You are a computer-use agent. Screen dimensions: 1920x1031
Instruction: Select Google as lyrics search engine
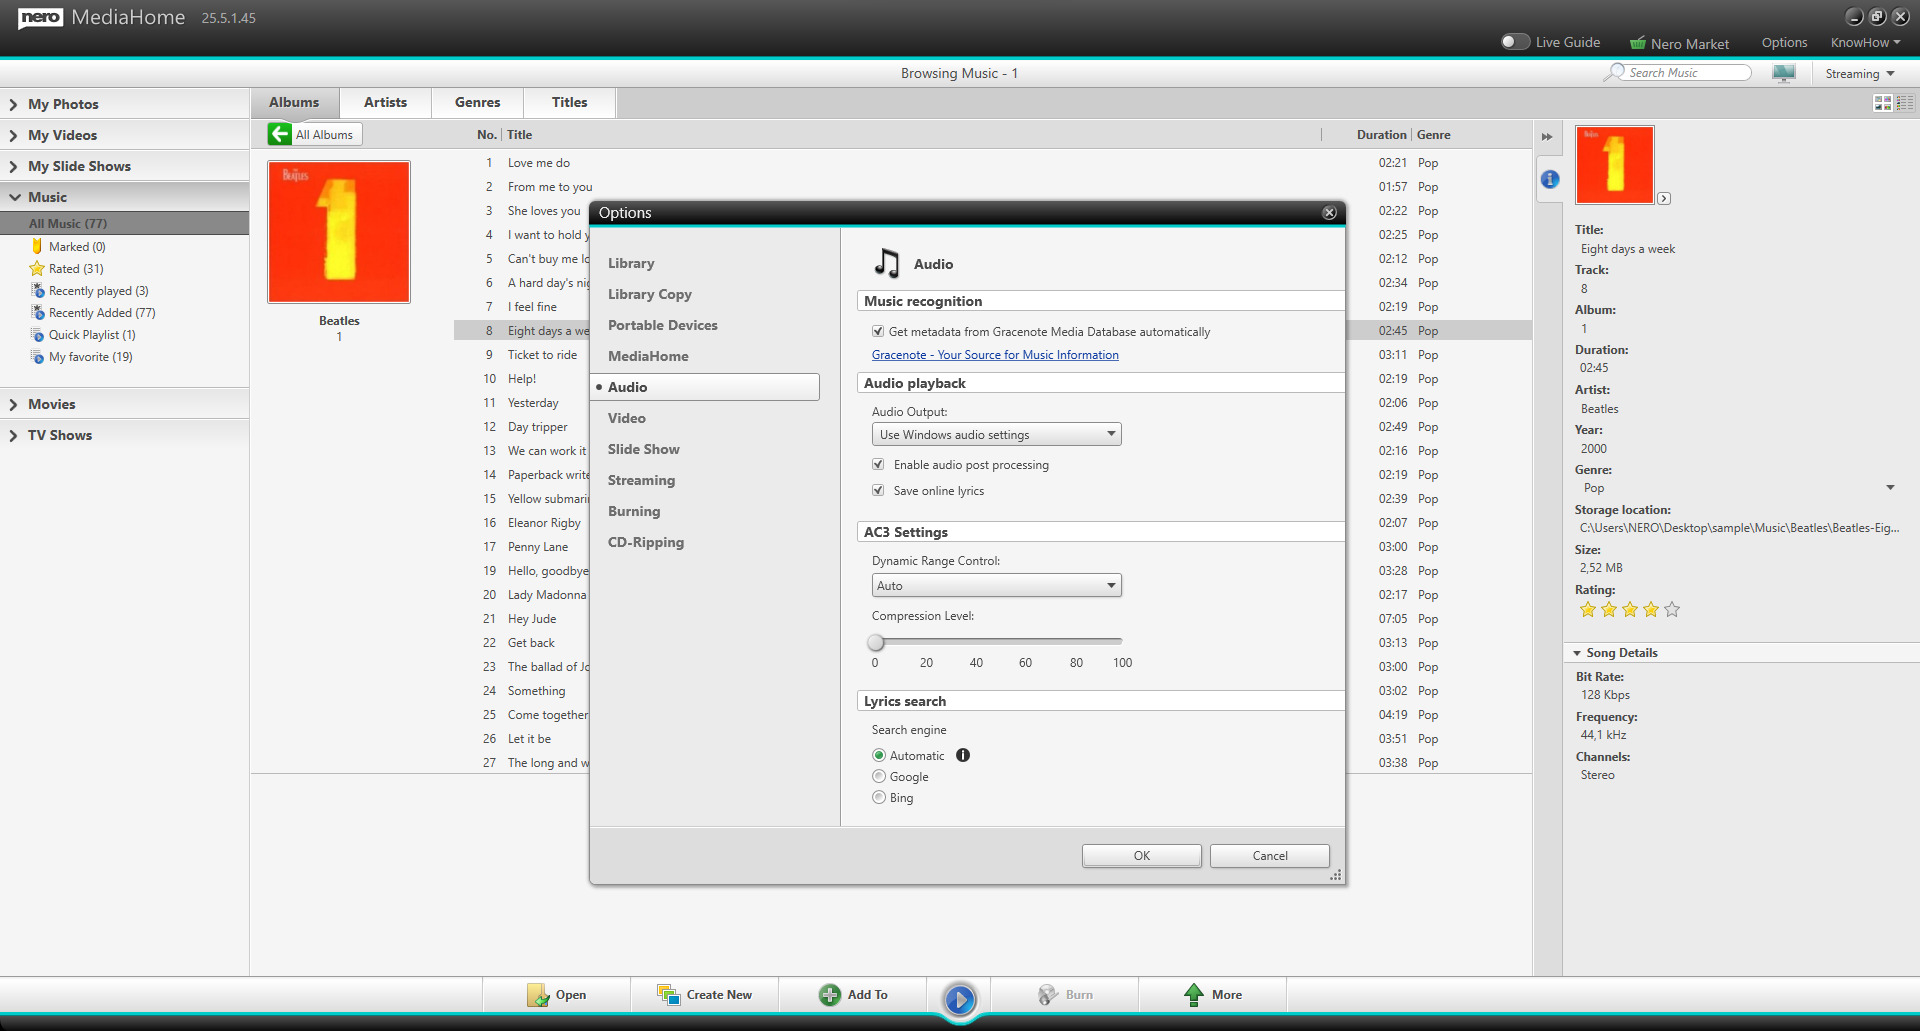click(879, 777)
